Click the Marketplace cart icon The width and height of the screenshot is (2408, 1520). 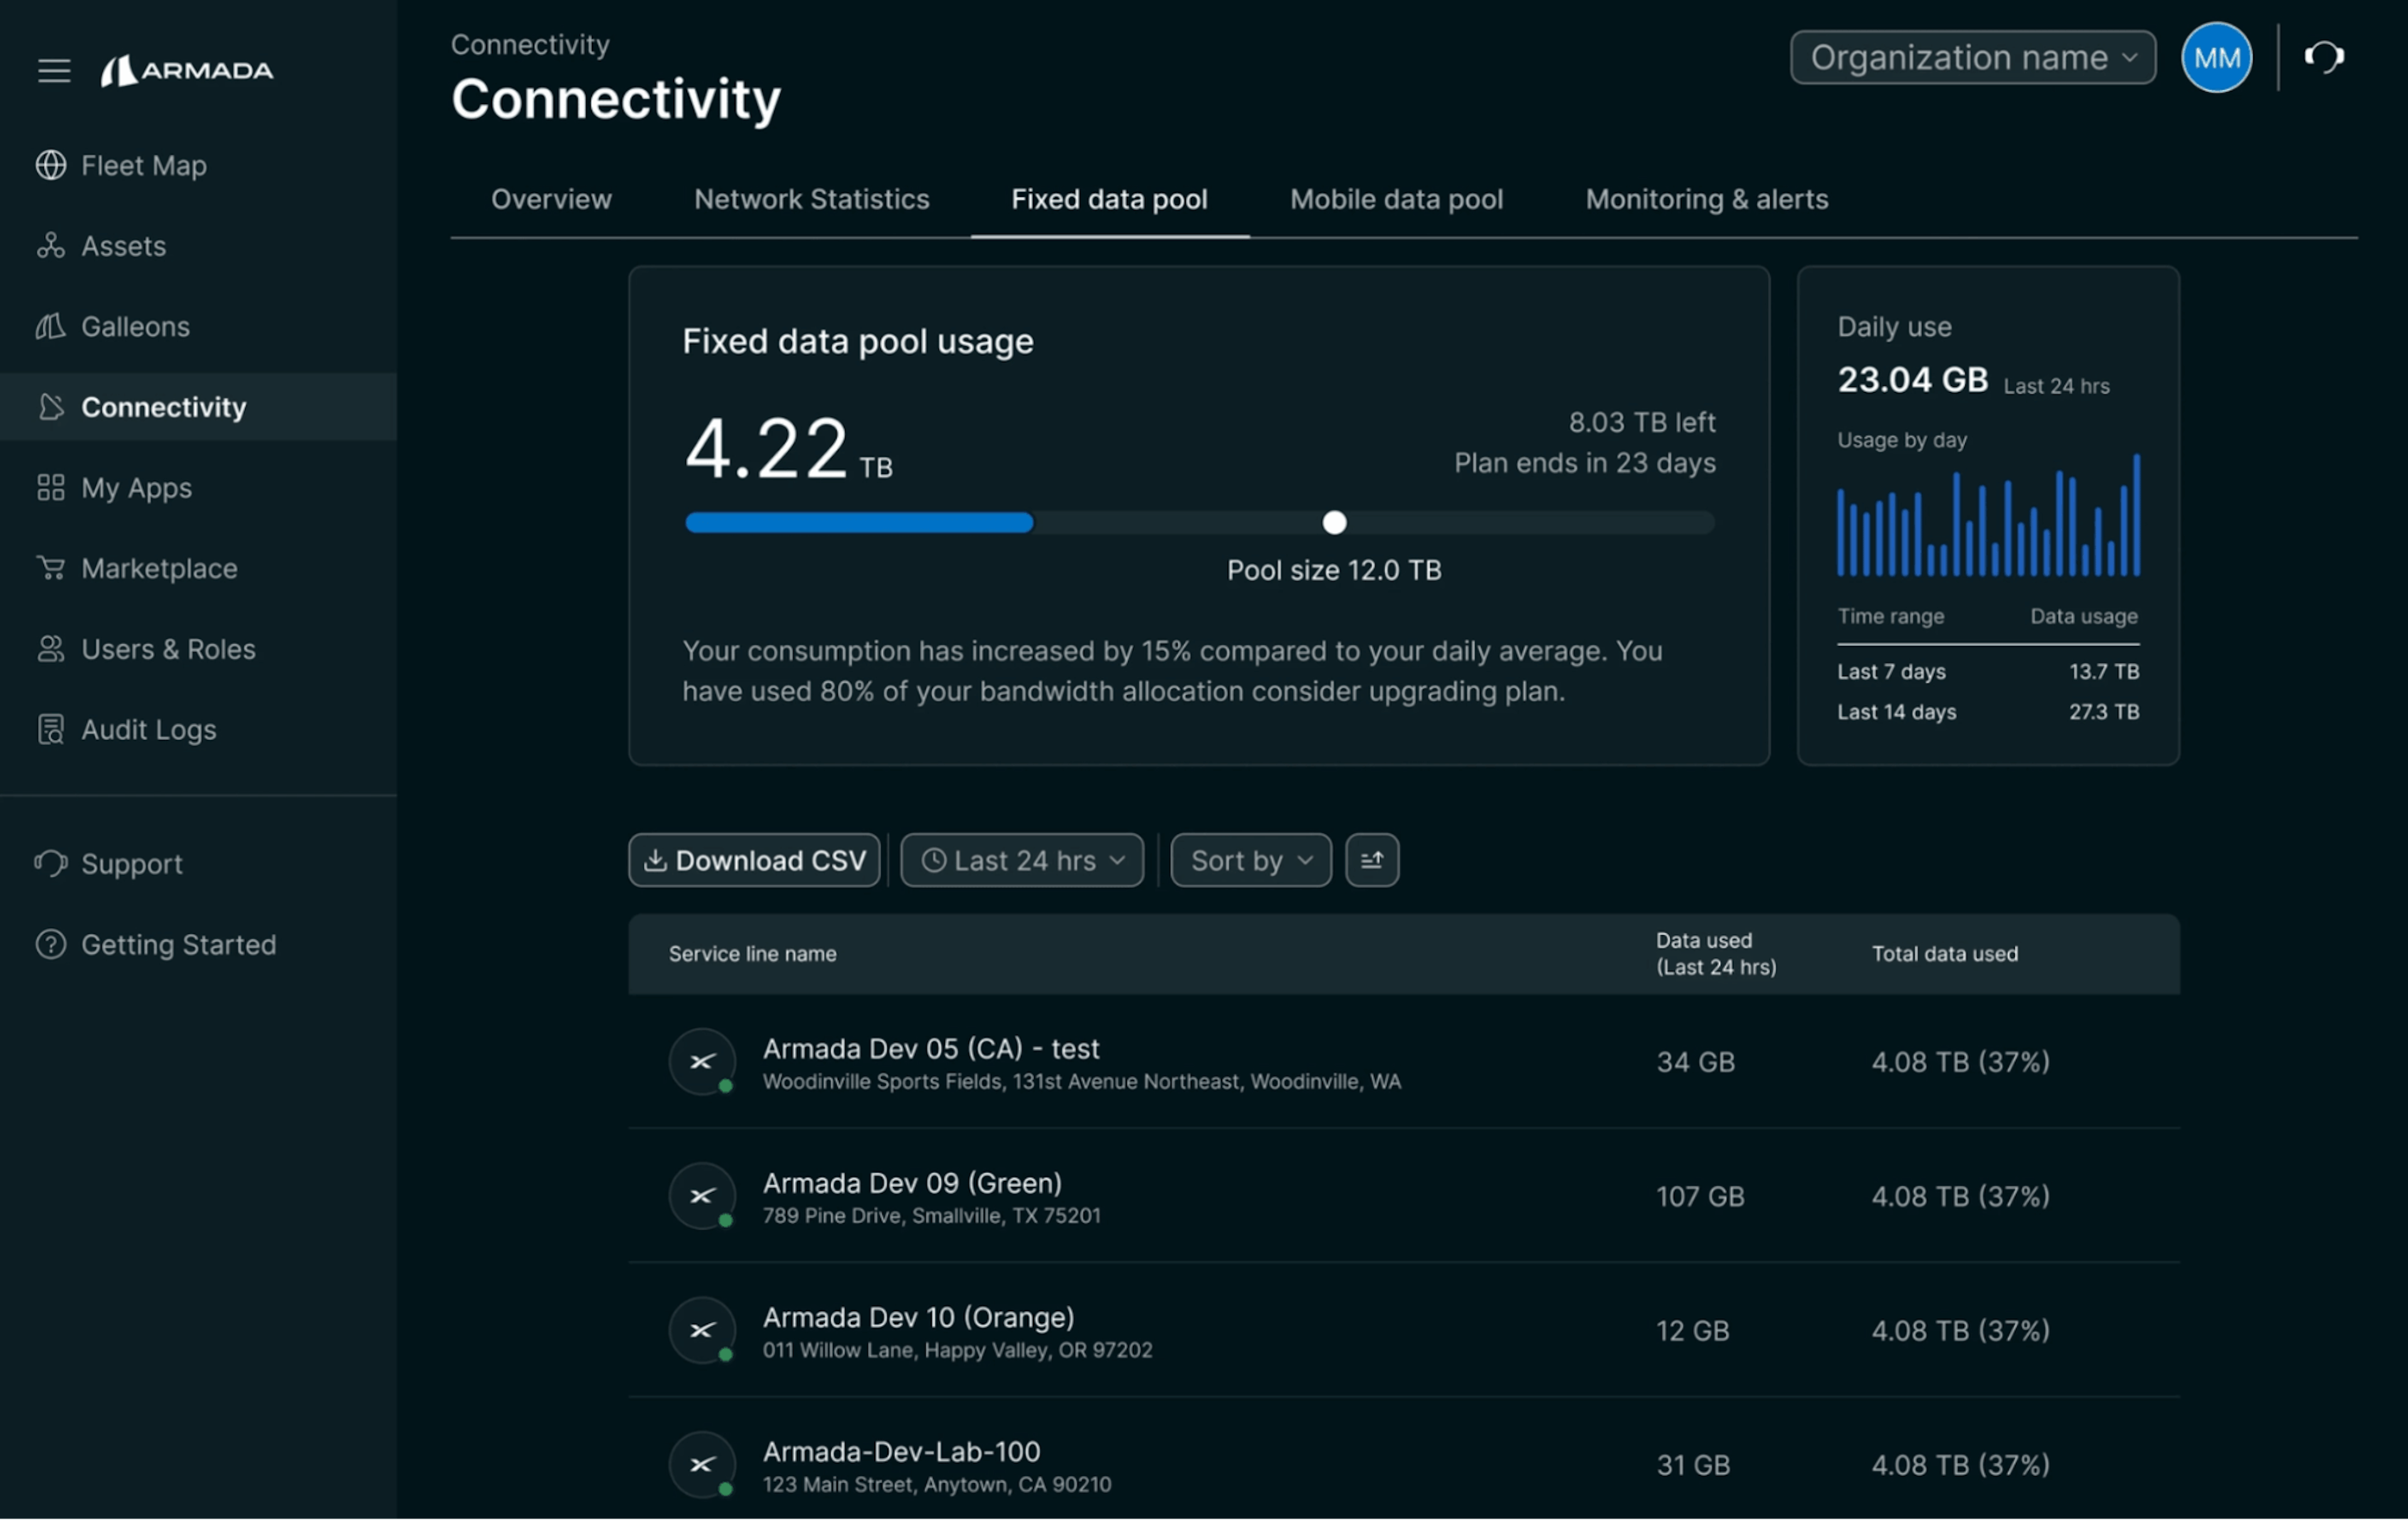click(51, 568)
